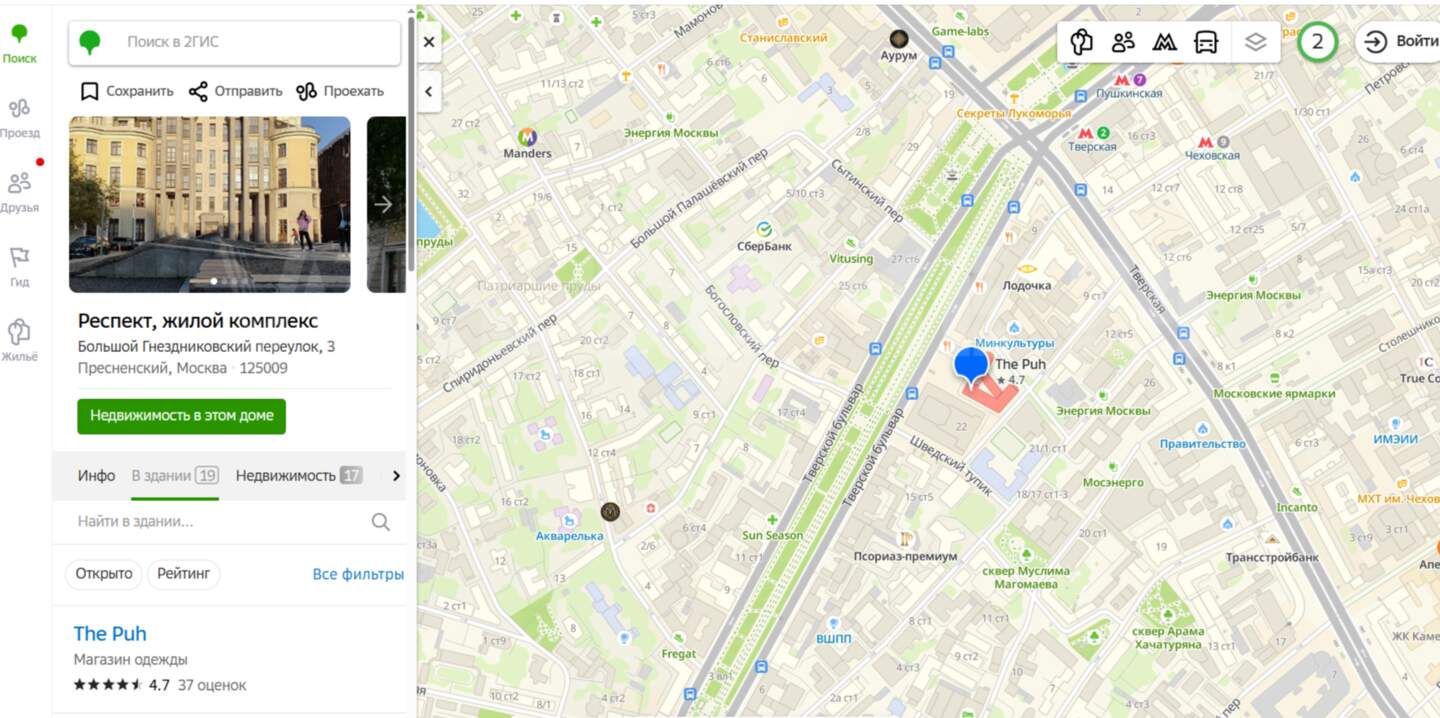
Task: Expand more tabs with right chevron arrow
Action: click(x=396, y=476)
